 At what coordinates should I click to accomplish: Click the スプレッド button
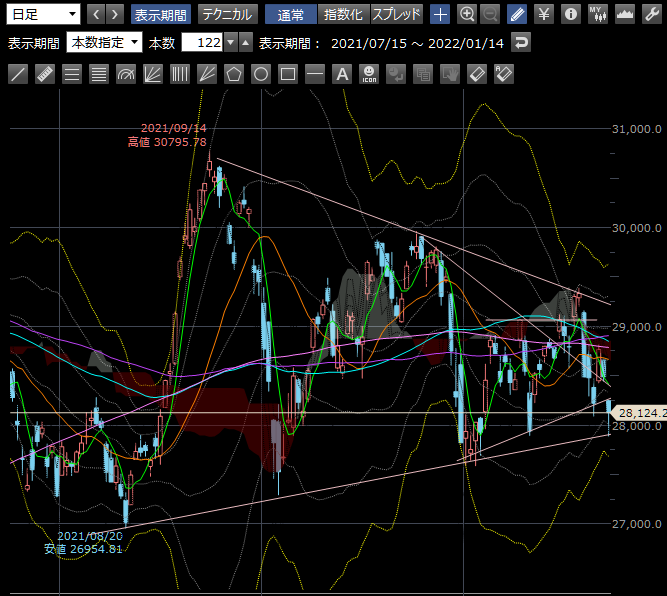pos(397,14)
